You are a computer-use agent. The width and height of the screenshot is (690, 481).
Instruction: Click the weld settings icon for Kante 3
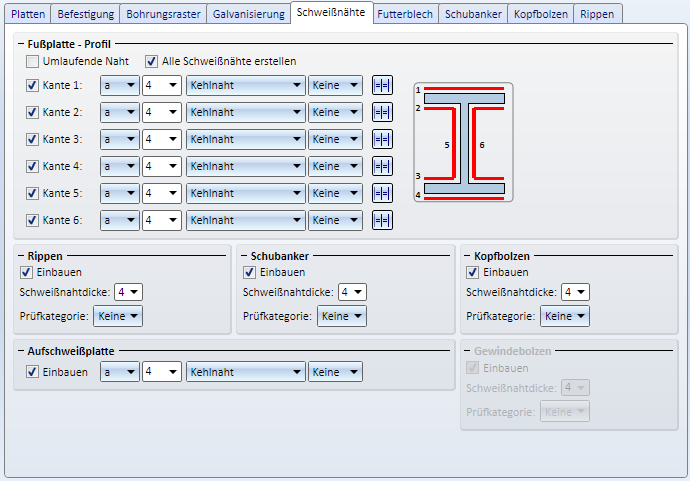click(382, 140)
